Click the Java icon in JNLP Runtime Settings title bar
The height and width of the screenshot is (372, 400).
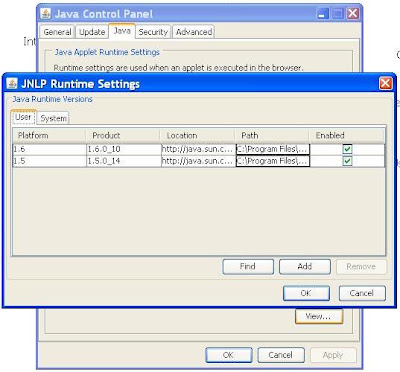(12, 83)
